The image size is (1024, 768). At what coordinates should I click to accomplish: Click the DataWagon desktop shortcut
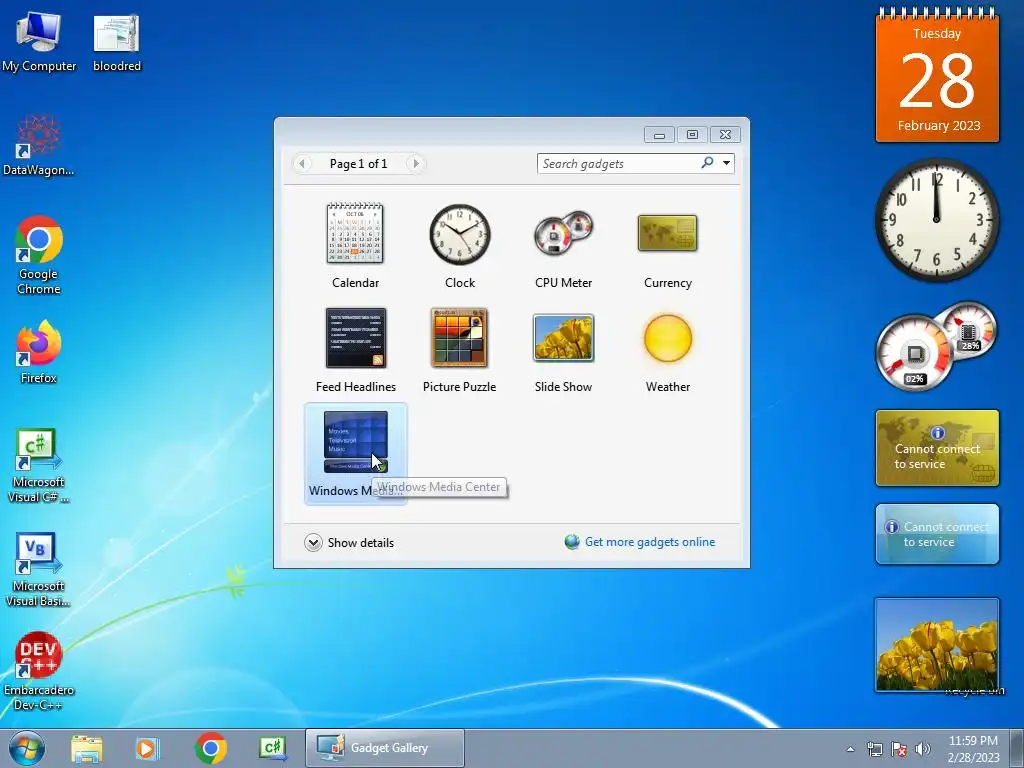(39, 145)
